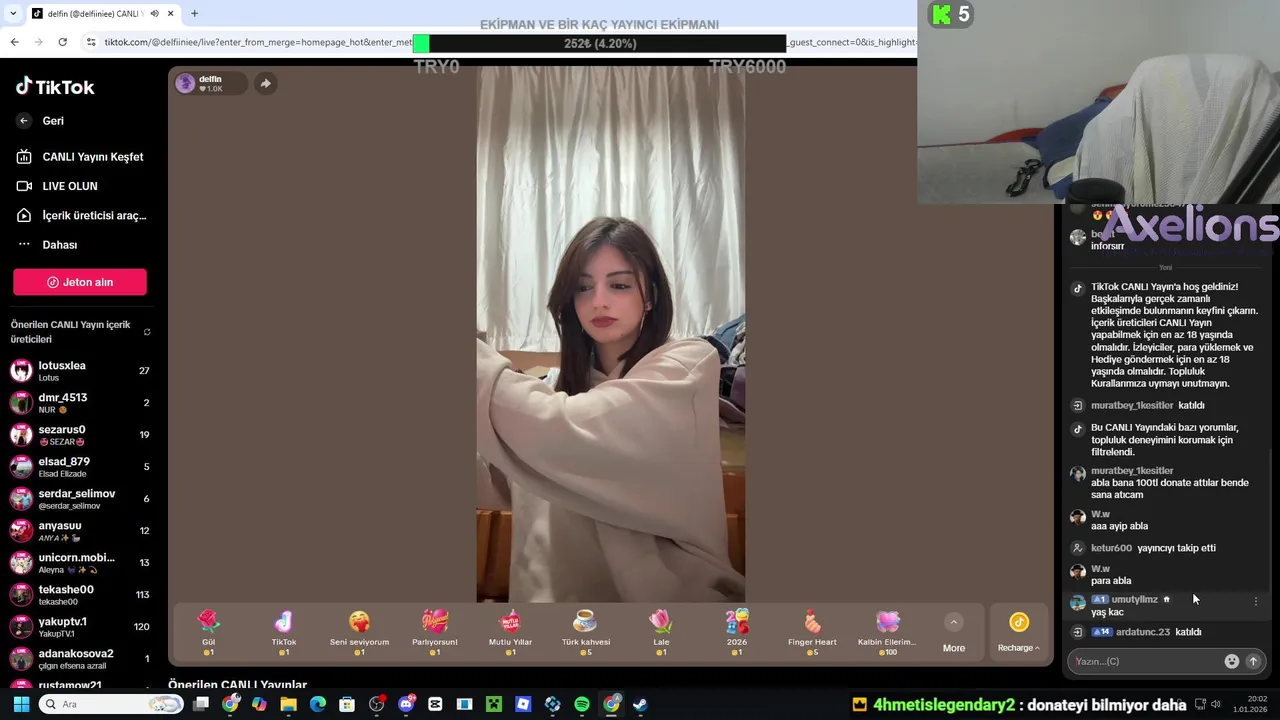Image resolution: width=1280 pixels, height=720 pixels.
Task: Open Roblox from the taskbar
Action: (x=523, y=704)
